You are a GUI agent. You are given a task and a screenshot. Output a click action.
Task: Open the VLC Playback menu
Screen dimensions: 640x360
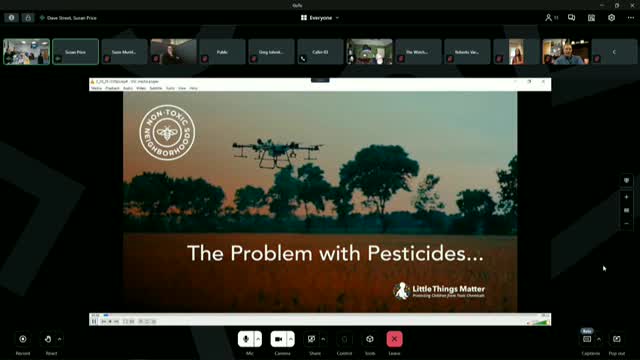pos(112,88)
